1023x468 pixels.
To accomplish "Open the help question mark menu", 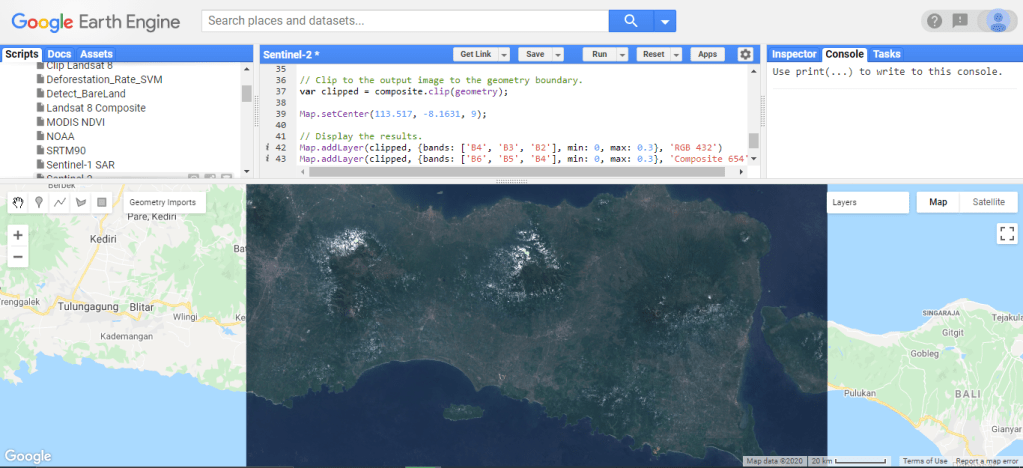I will [934, 21].
